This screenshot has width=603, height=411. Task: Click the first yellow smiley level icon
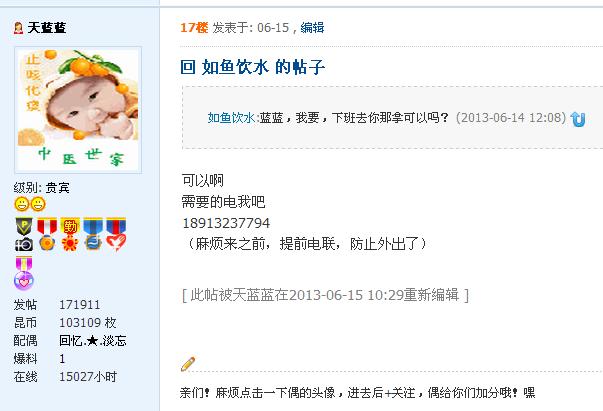coord(22,204)
